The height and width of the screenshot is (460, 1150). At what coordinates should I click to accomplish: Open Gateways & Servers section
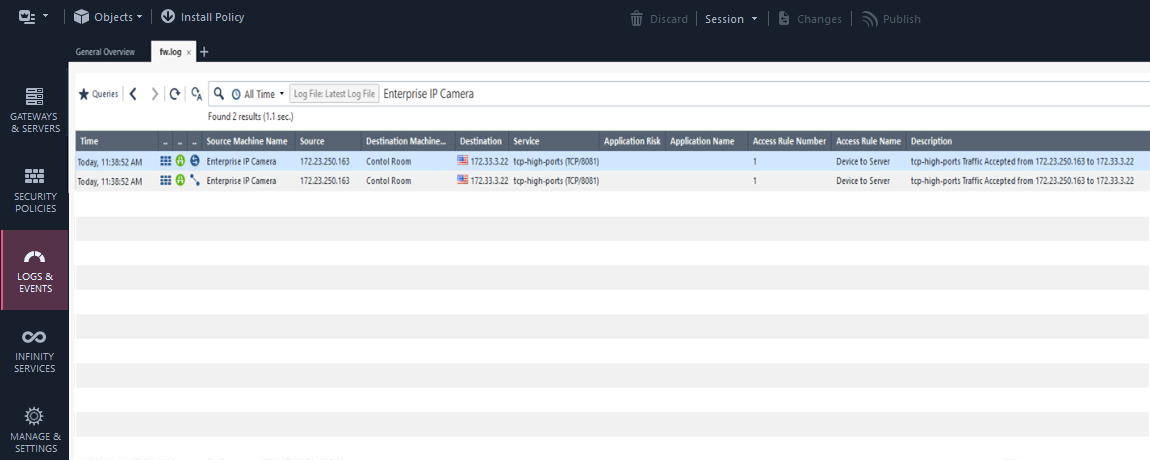coord(34,111)
